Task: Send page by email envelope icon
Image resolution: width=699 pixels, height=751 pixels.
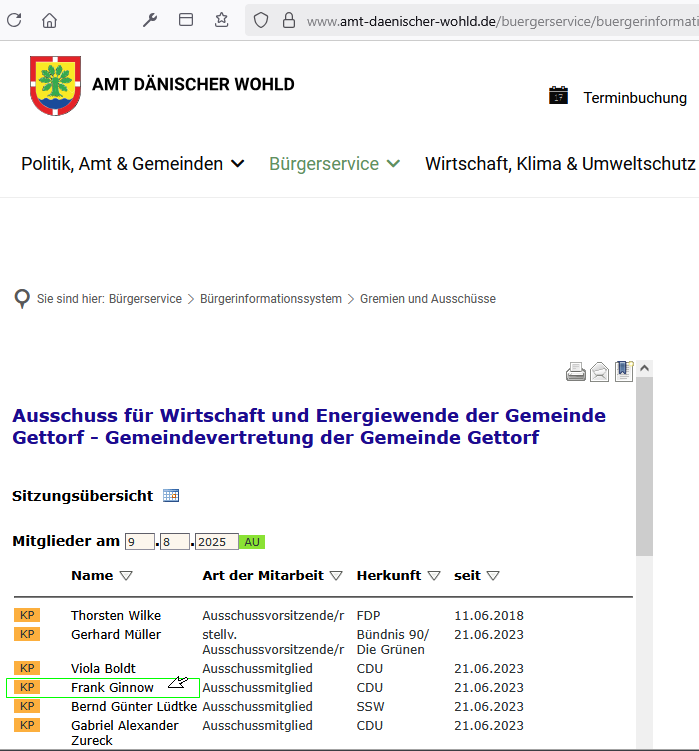Action: click(600, 373)
